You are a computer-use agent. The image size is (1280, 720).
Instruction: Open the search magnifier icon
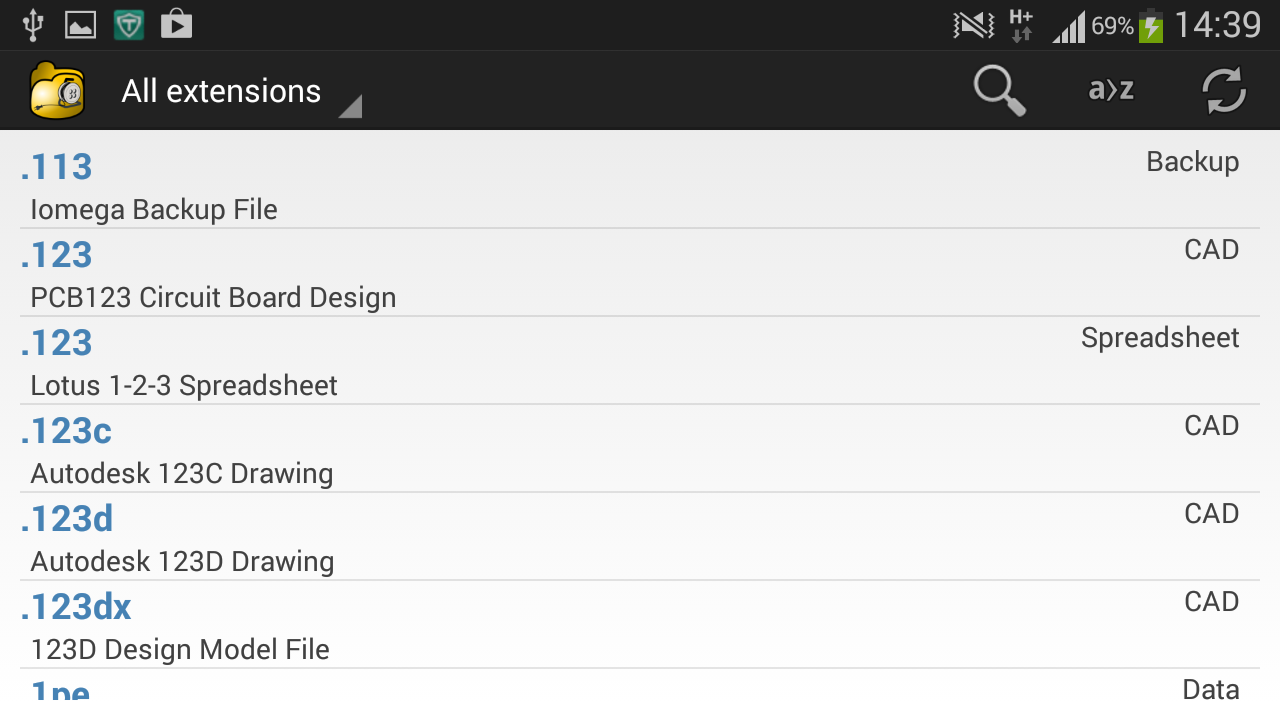pos(999,91)
